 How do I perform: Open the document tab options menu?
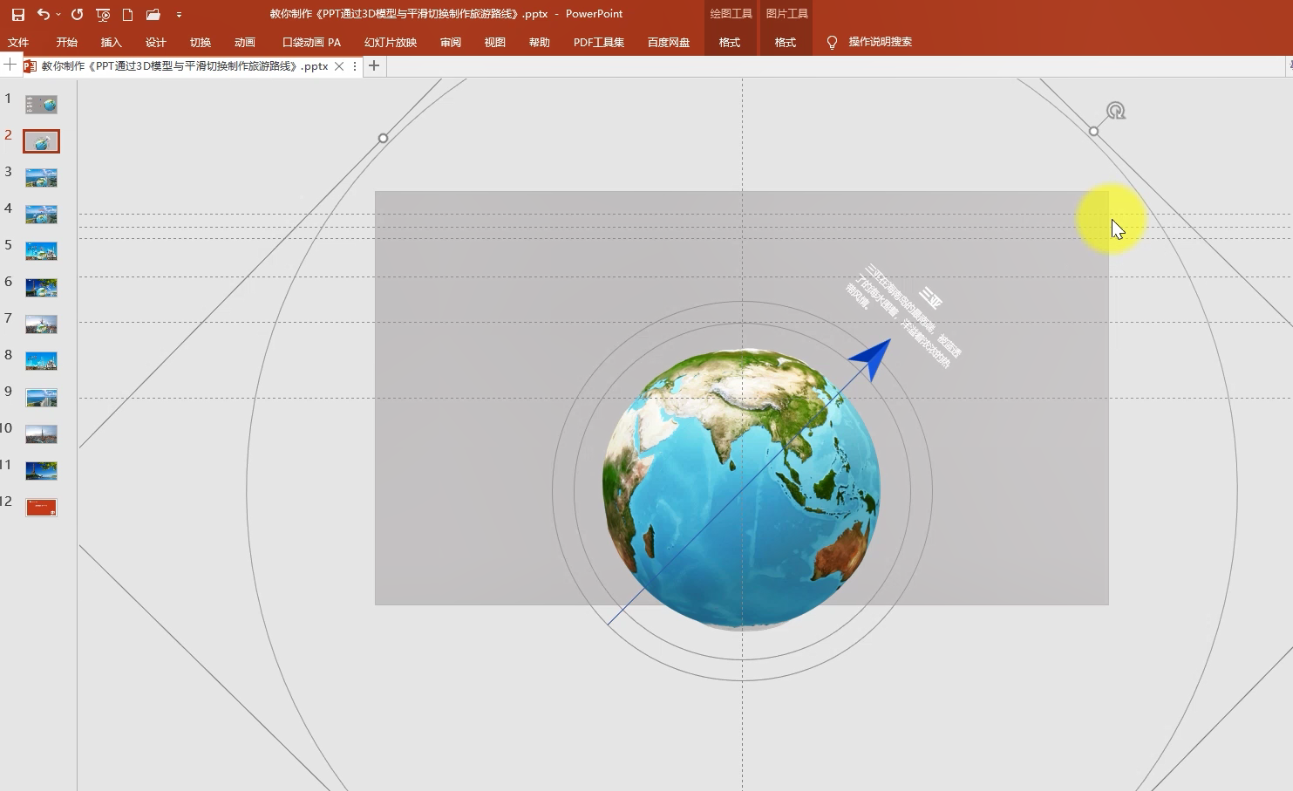click(x=355, y=66)
